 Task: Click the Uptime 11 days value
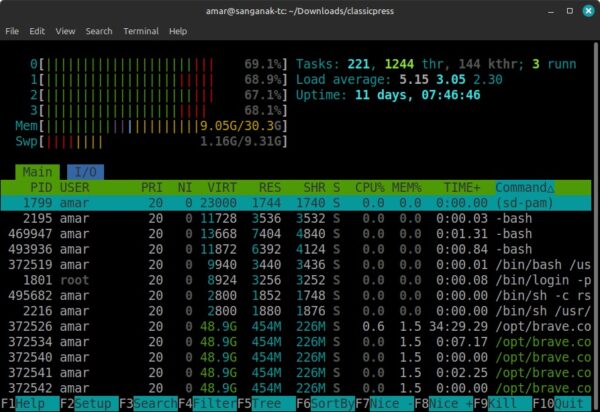coord(417,95)
